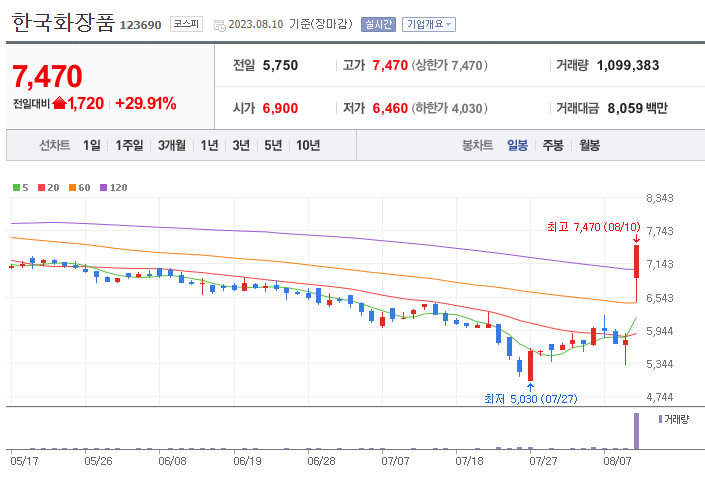The height and width of the screenshot is (488, 705).
Task: Show the 5년 line chart
Action: tap(273, 145)
